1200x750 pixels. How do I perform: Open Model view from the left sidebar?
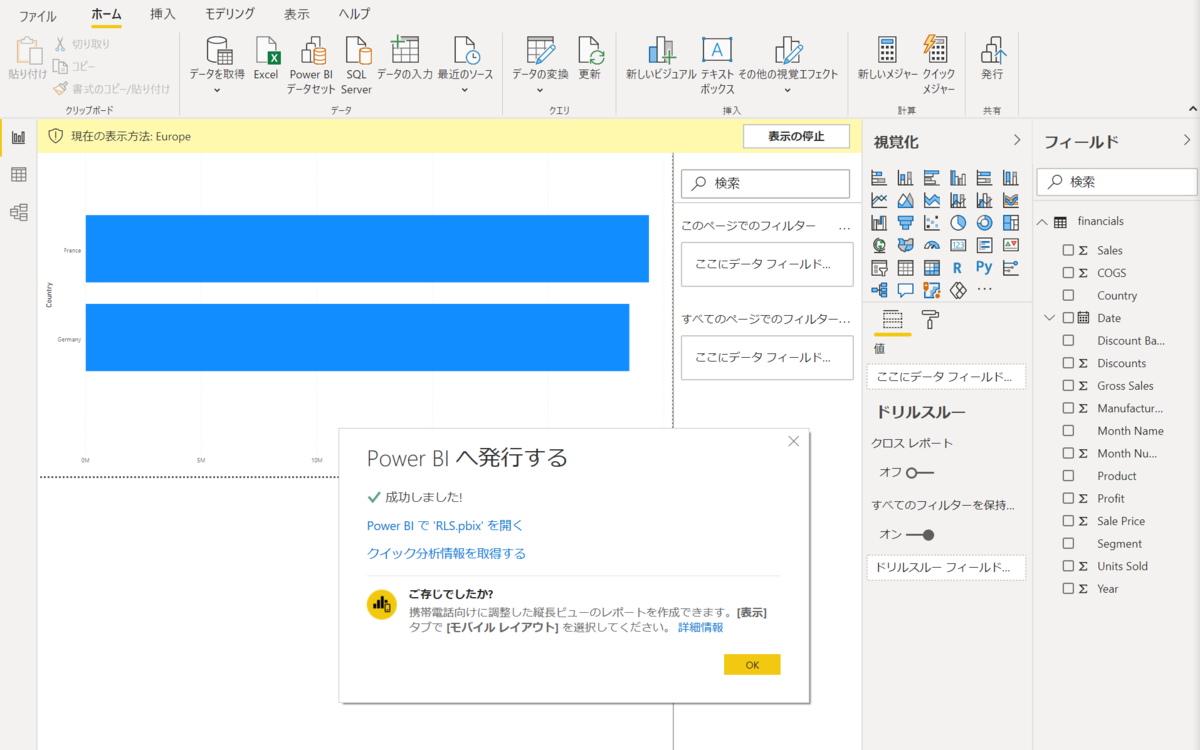point(17,211)
